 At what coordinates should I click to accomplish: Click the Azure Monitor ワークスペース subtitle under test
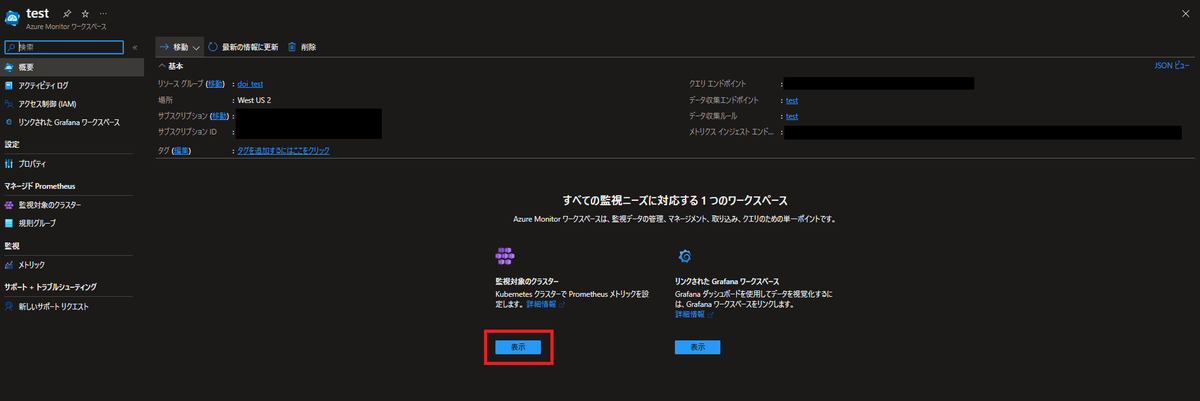(x=65, y=29)
